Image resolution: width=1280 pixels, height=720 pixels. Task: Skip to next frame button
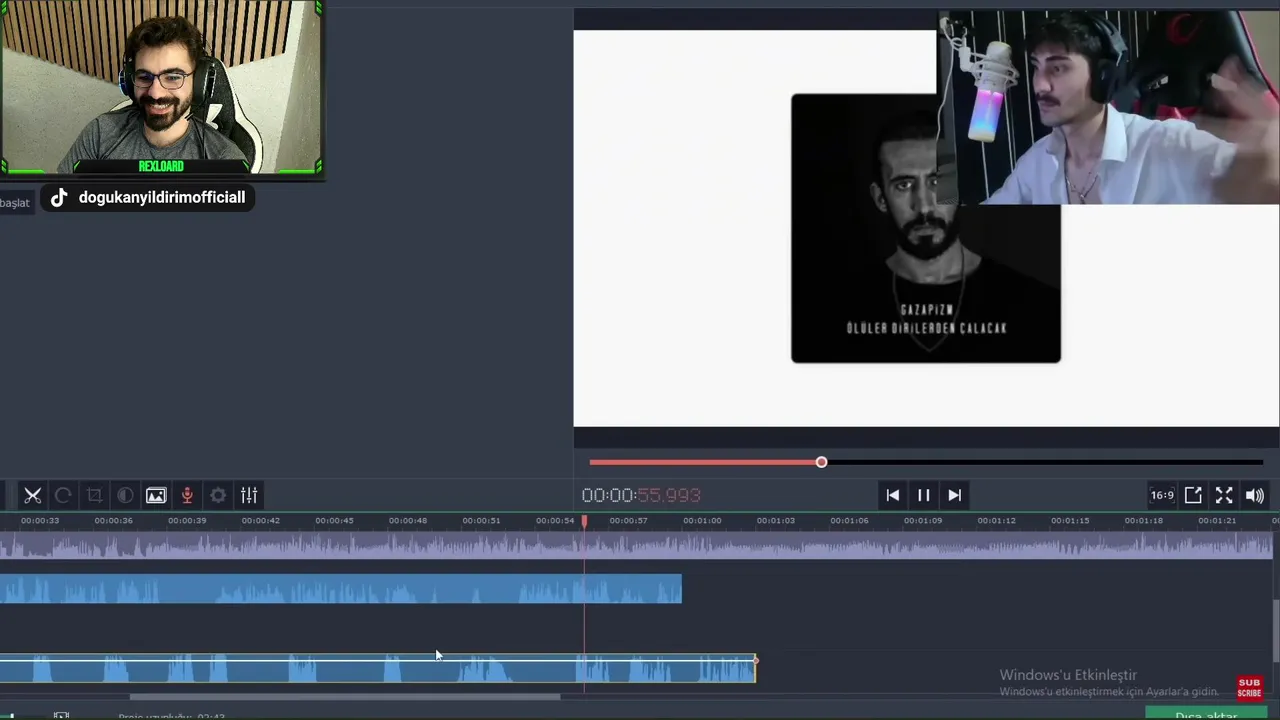click(x=955, y=495)
